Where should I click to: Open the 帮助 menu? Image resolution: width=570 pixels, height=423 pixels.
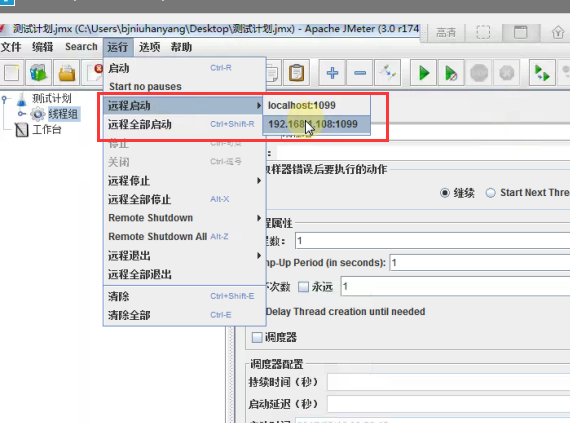coord(181,47)
